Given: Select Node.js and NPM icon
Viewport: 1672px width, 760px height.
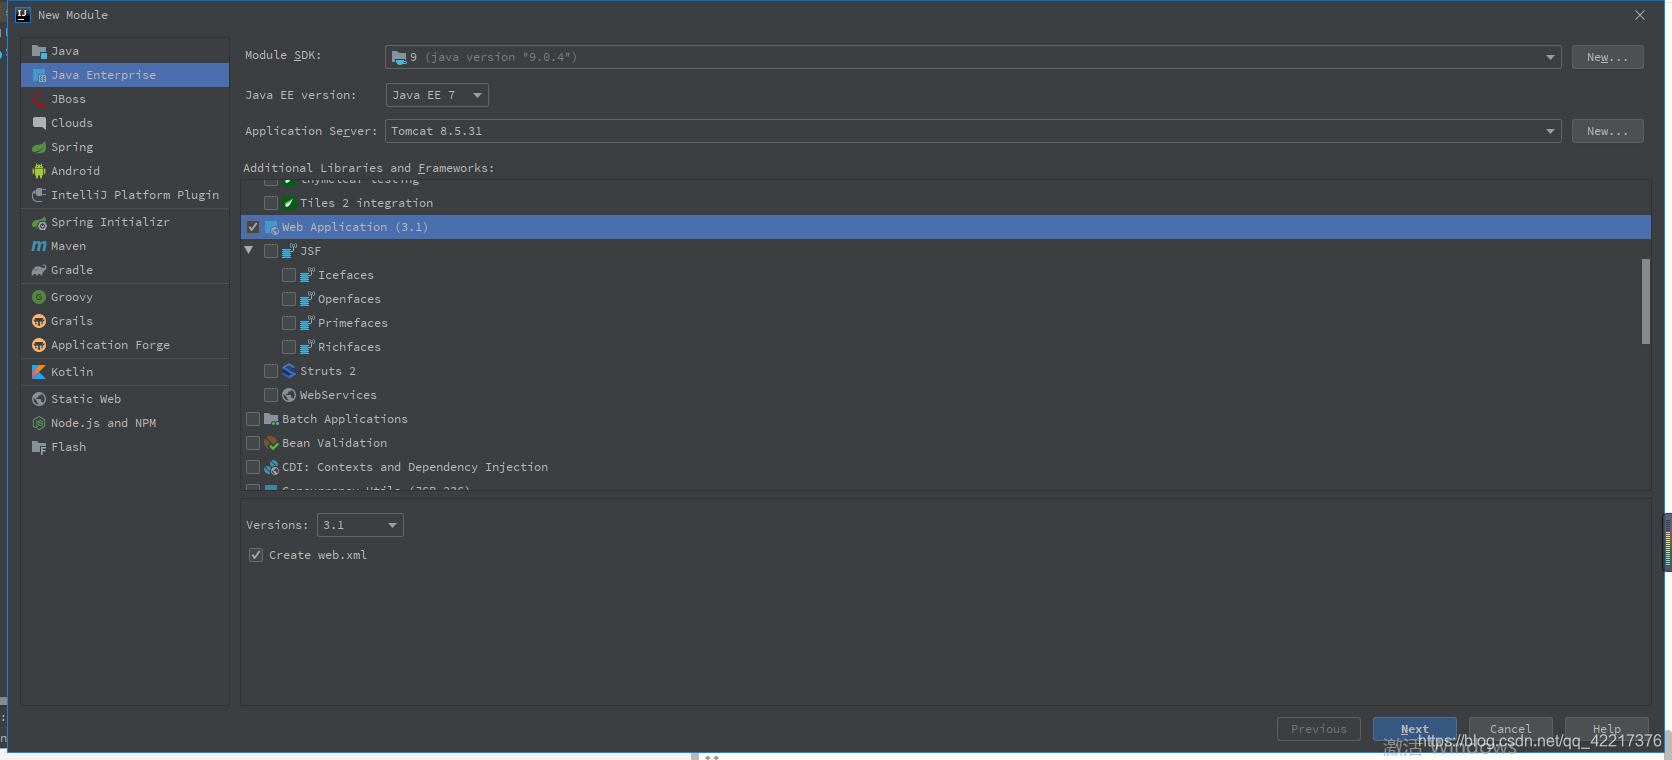Looking at the screenshot, I should coord(39,423).
